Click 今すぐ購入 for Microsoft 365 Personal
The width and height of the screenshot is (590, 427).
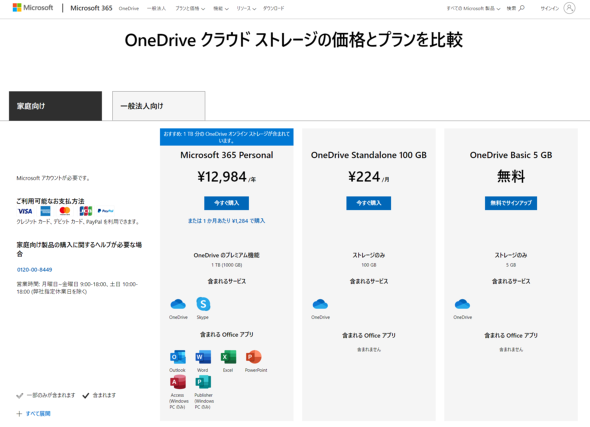click(227, 203)
